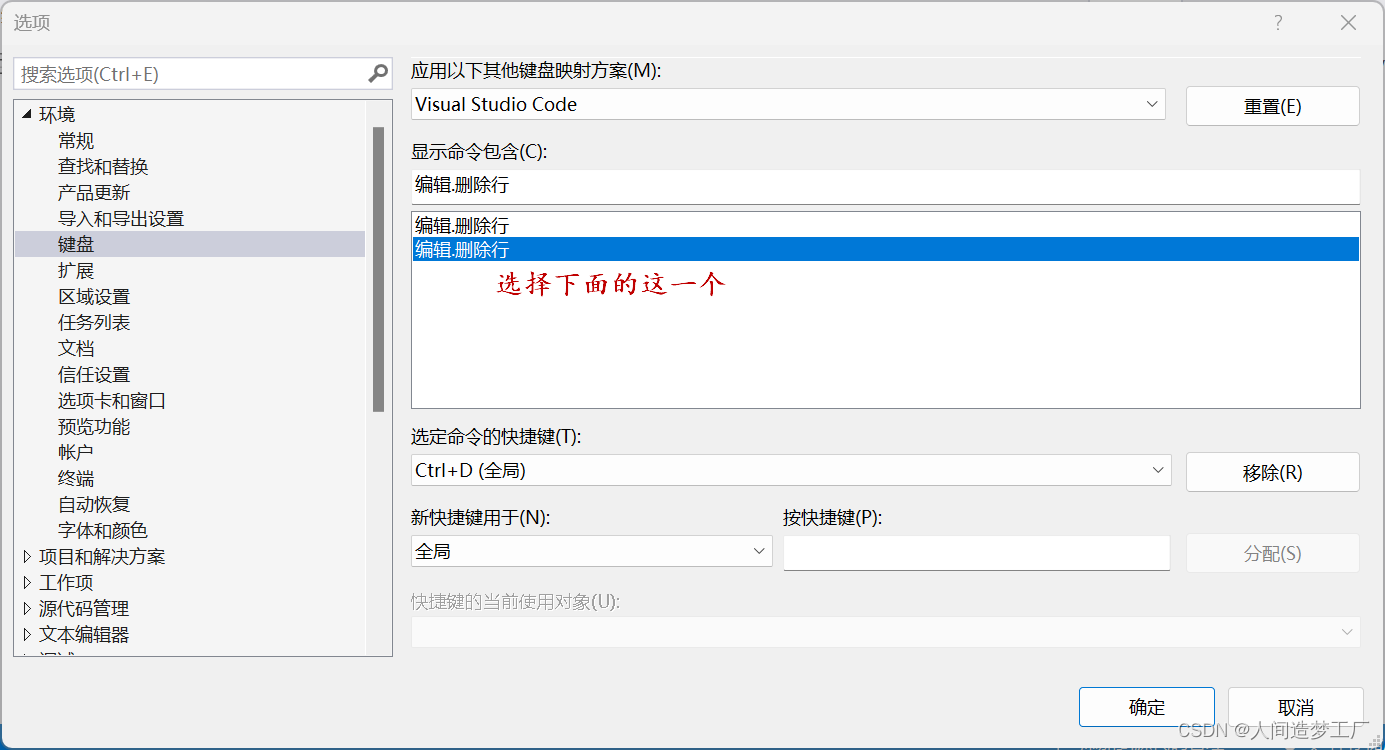Click the search magnifier icon
The image size is (1385, 750).
[378, 73]
